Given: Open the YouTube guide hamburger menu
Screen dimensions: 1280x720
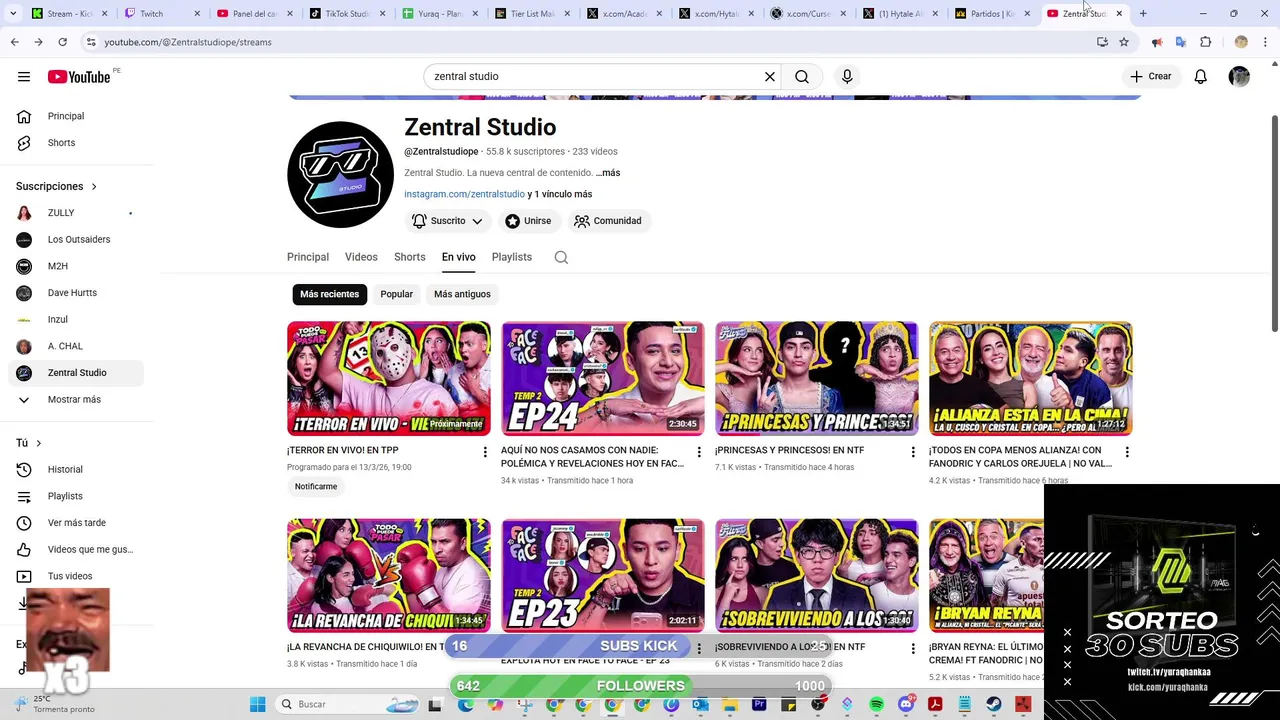Looking at the screenshot, I should (x=24, y=77).
